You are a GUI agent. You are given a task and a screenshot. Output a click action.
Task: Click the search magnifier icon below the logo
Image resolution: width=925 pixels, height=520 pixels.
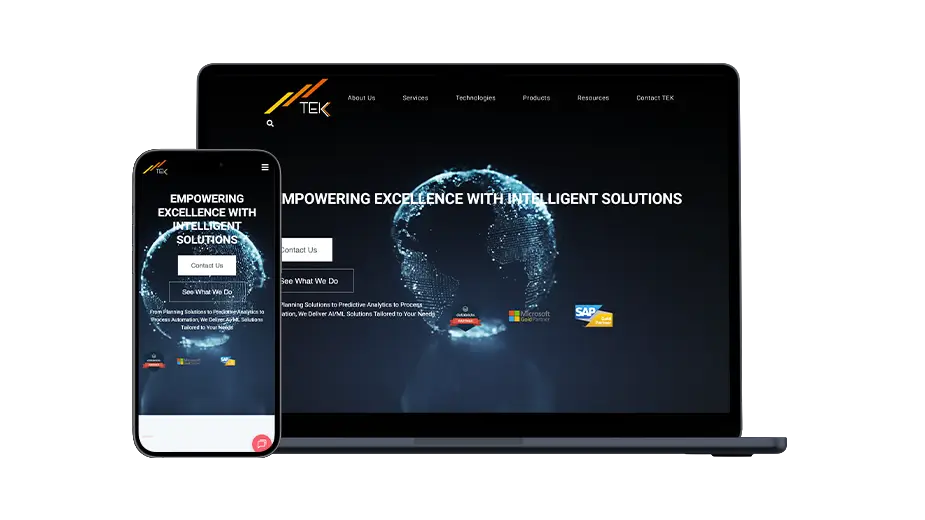coord(270,124)
